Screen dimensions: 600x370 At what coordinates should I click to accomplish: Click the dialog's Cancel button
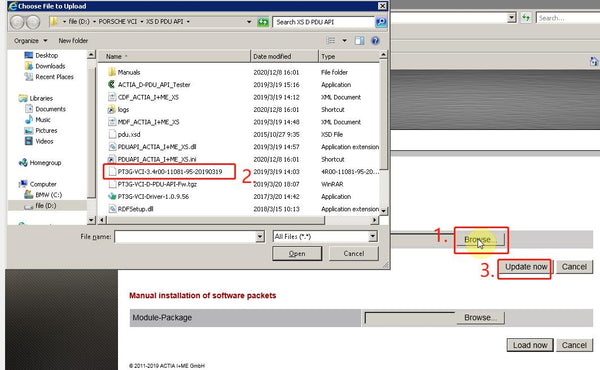click(354, 254)
